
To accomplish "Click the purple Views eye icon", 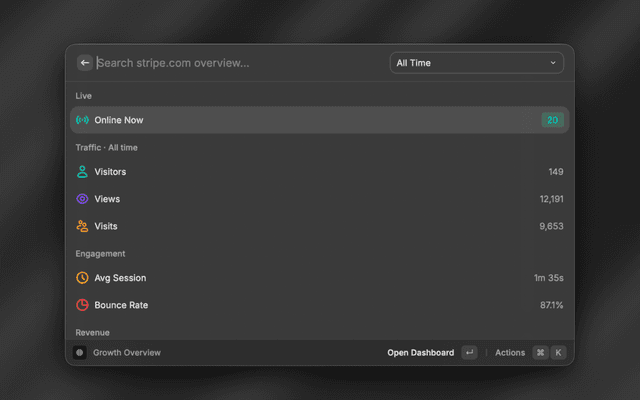I will point(82,199).
